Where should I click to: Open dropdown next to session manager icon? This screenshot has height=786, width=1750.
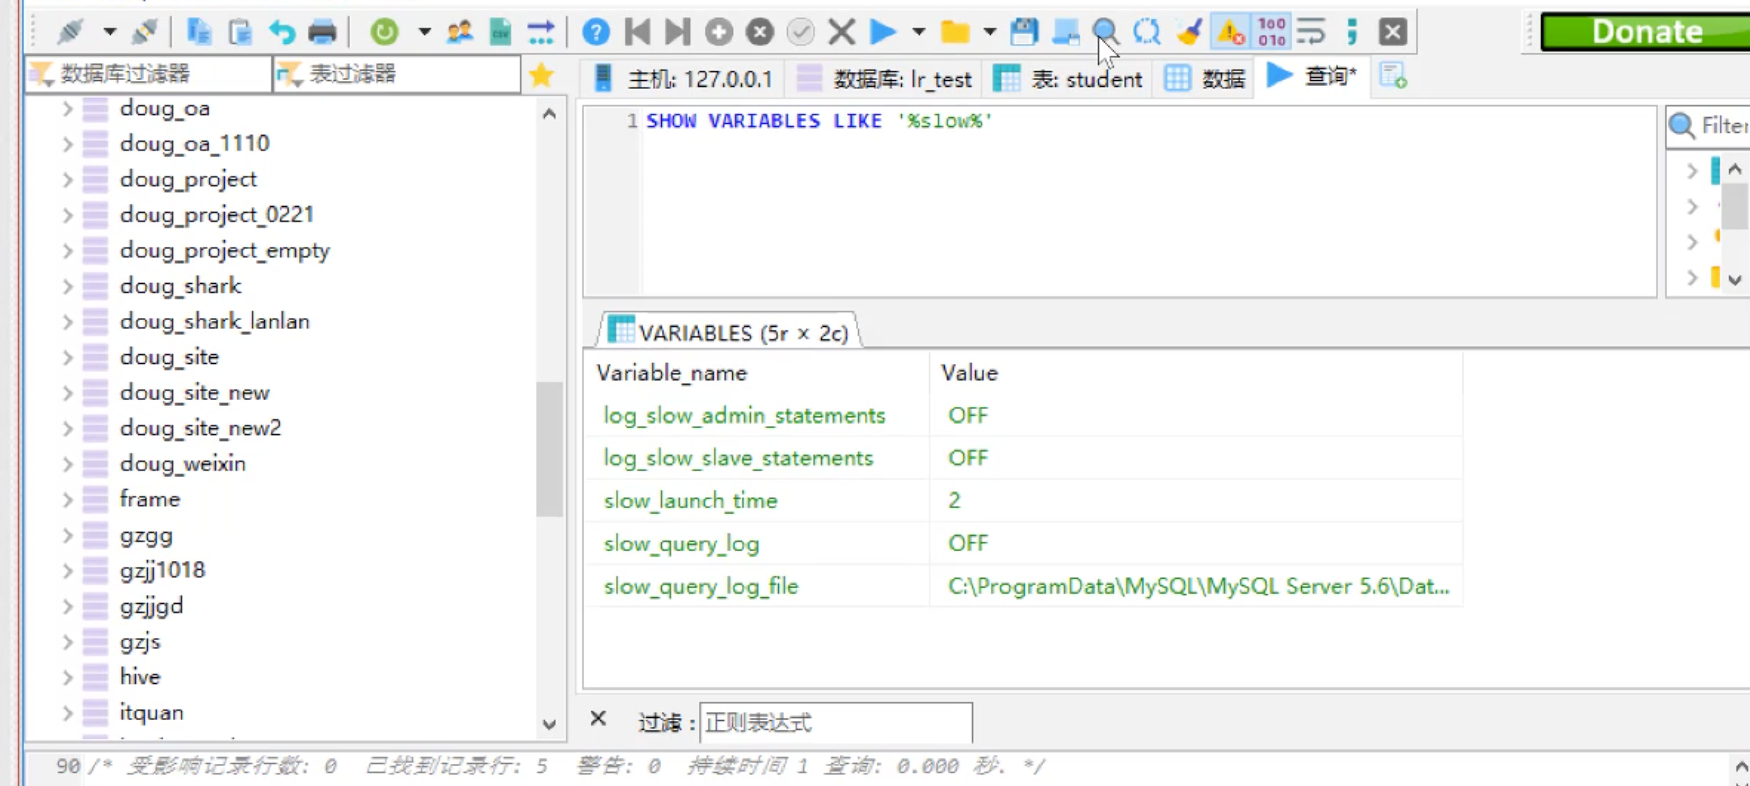click(109, 32)
